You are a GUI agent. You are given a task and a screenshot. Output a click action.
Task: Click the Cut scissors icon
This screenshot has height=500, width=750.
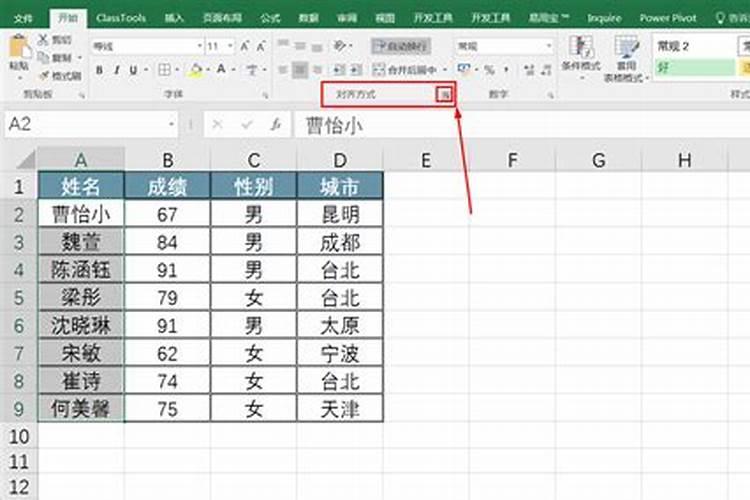tap(44, 40)
